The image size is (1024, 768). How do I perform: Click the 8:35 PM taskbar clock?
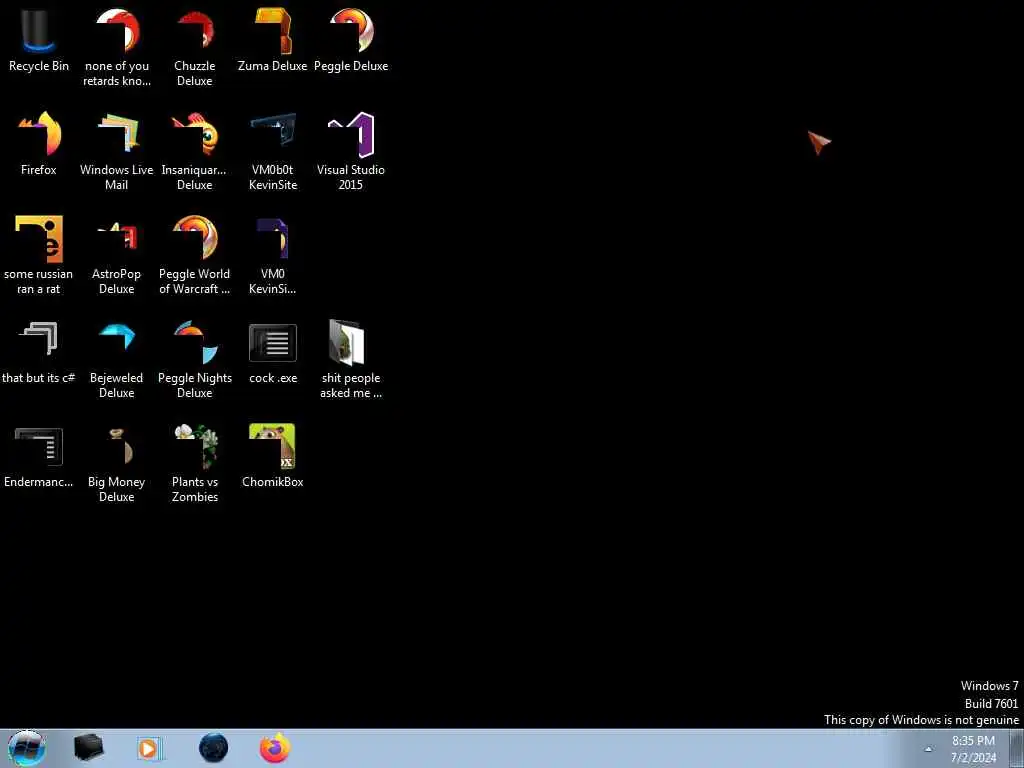click(x=973, y=749)
